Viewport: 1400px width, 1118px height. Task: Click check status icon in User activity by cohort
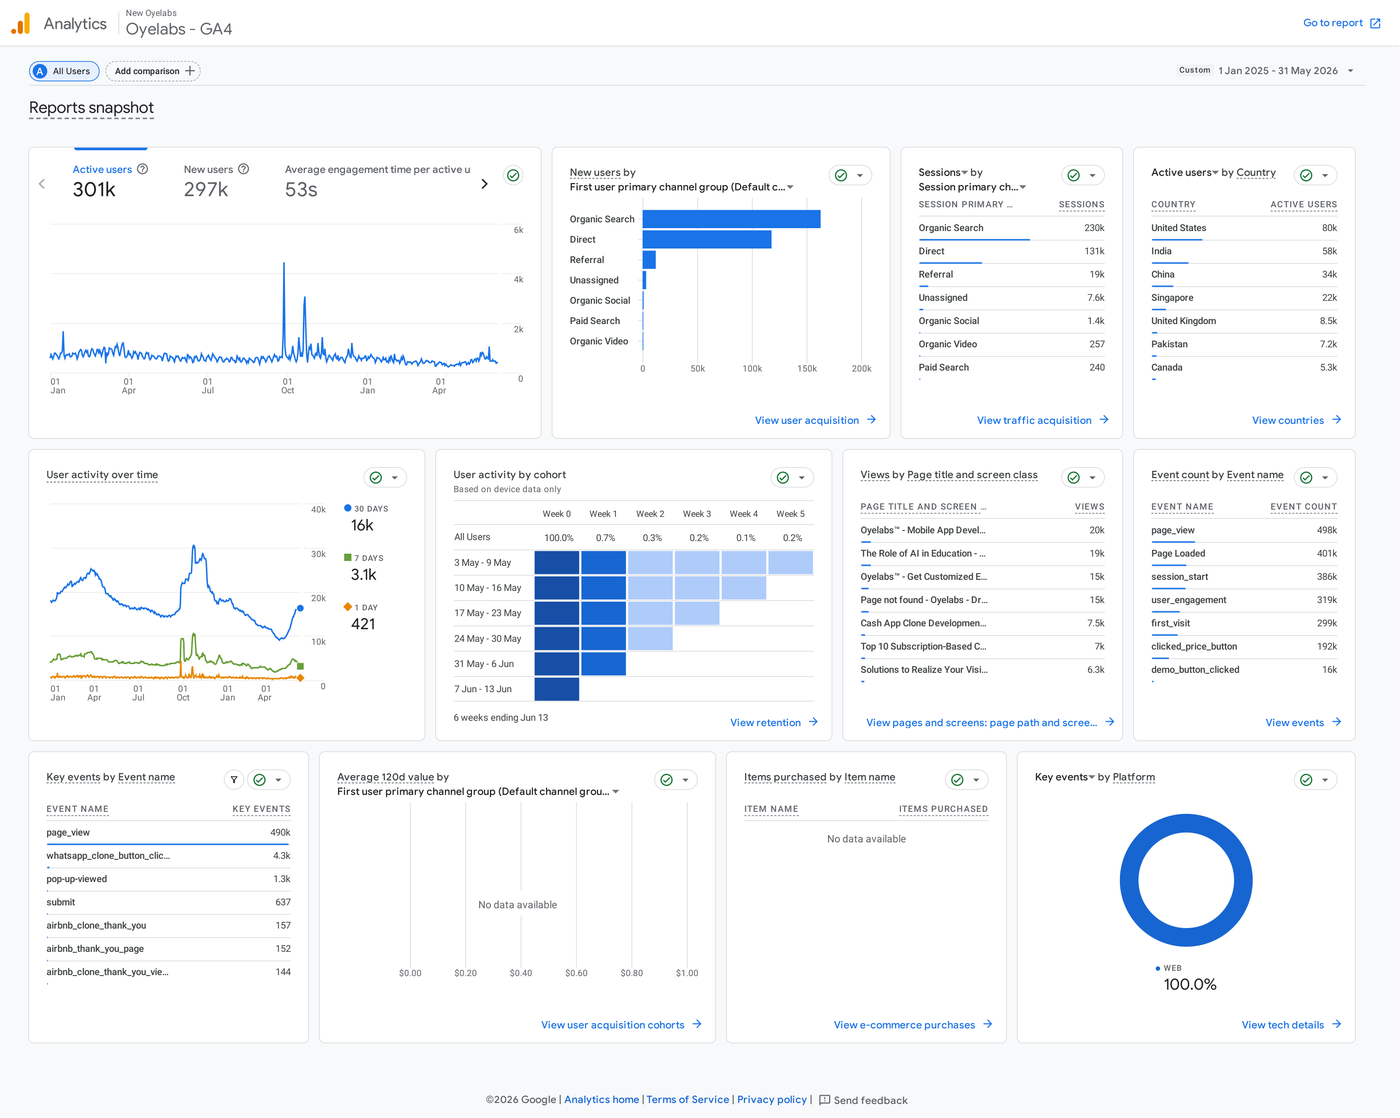click(x=783, y=477)
